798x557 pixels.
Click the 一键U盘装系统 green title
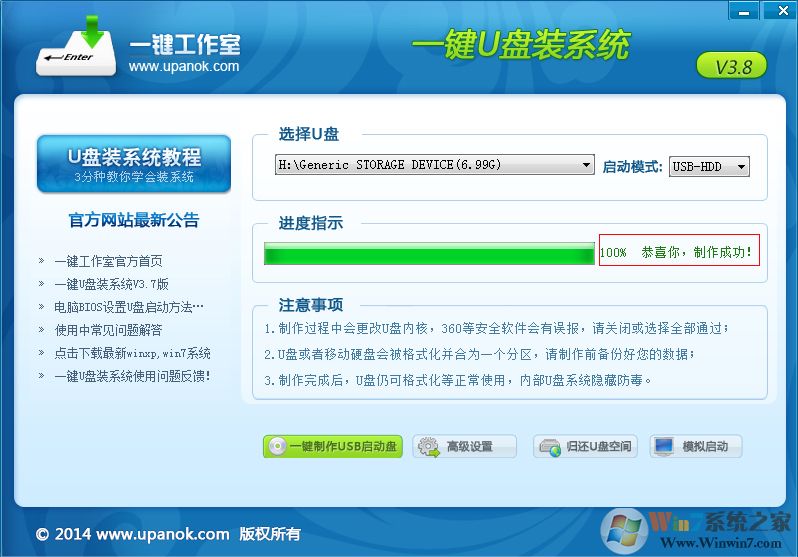click(521, 45)
